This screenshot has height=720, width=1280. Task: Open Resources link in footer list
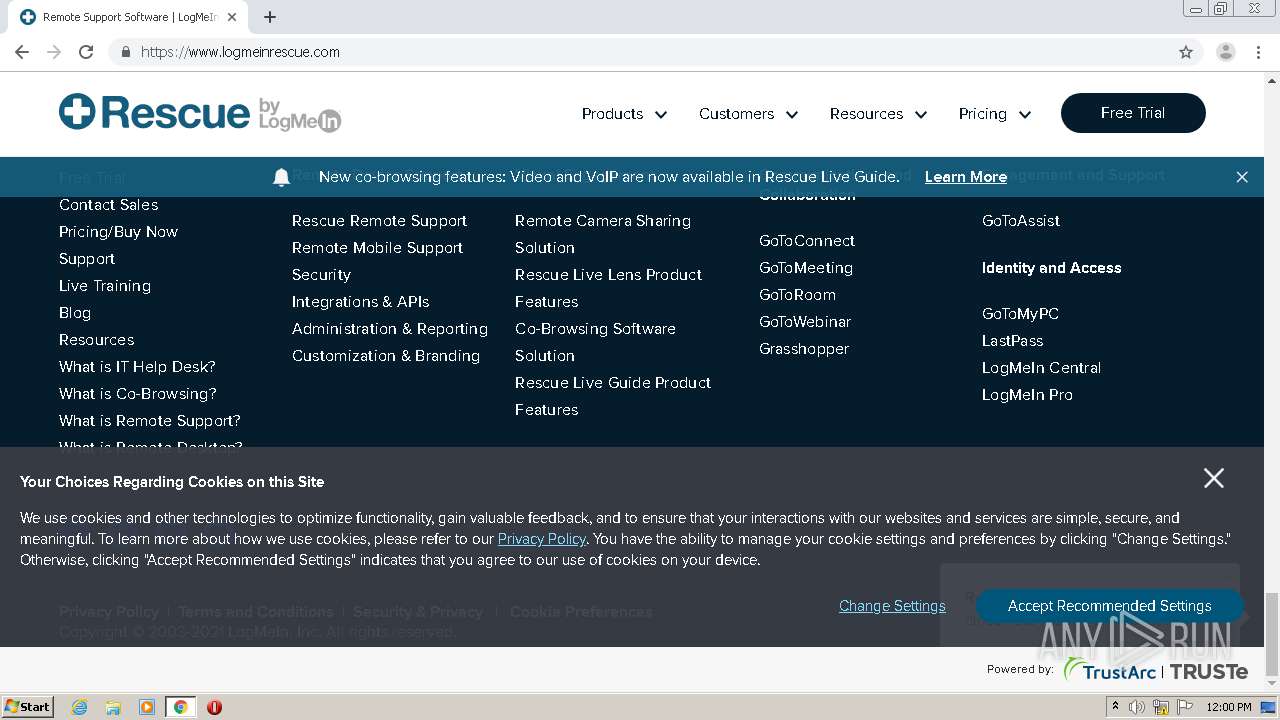click(x=96, y=340)
